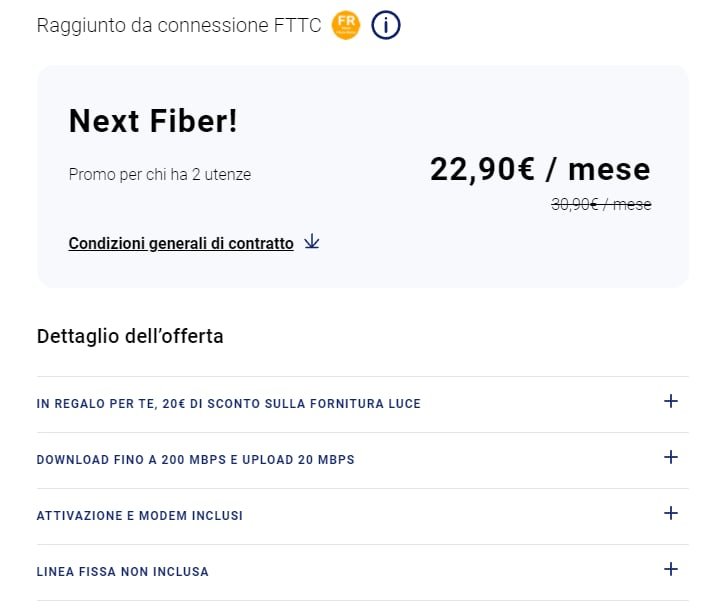Viewport: 726px width, 614px height.
Task: Click 'Raggiunto da connessione FTTC' text
Action: [179, 25]
